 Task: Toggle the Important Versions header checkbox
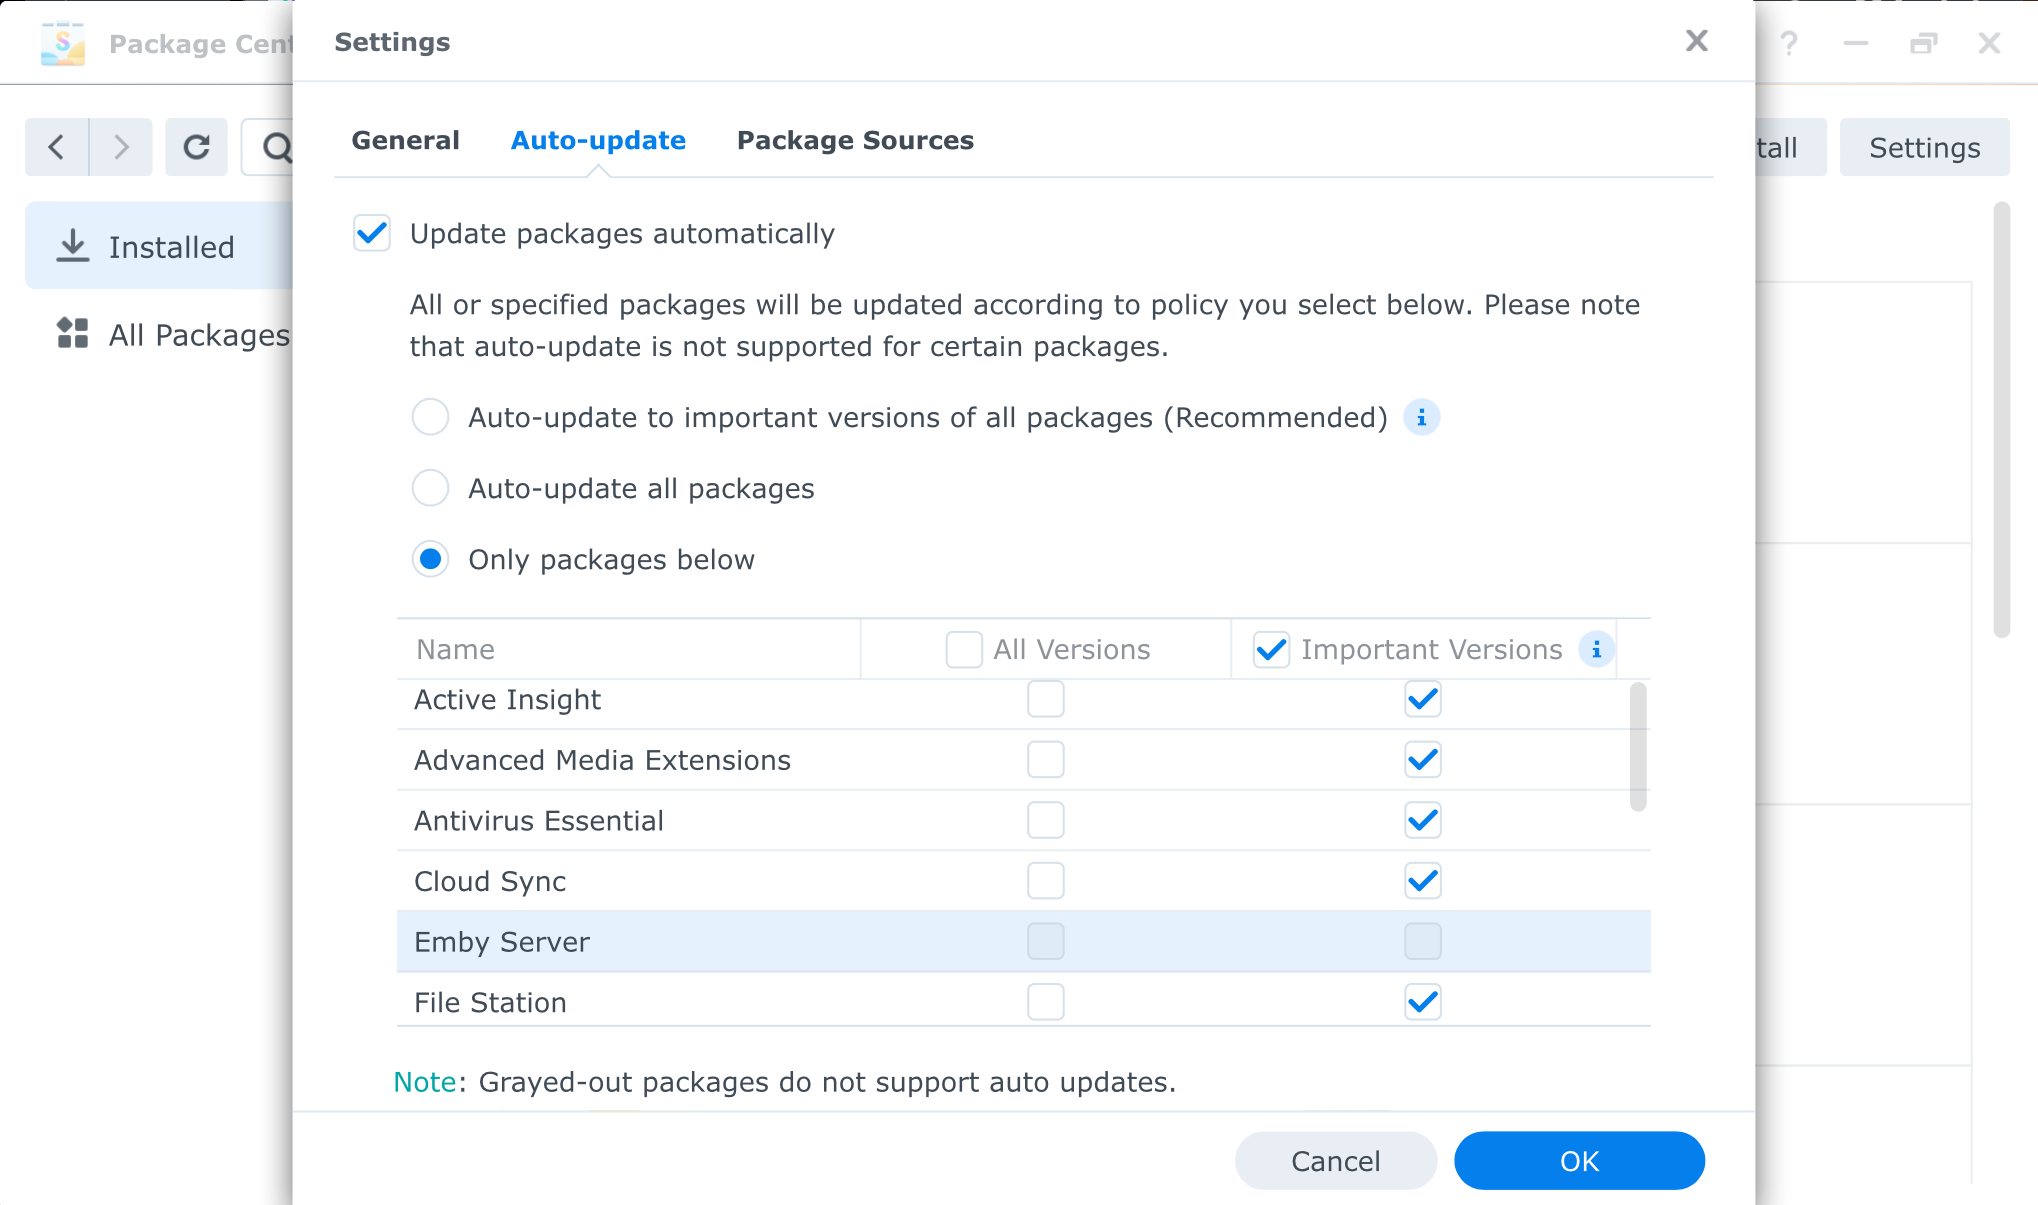pyautogui.click(x=1271, y=650)
